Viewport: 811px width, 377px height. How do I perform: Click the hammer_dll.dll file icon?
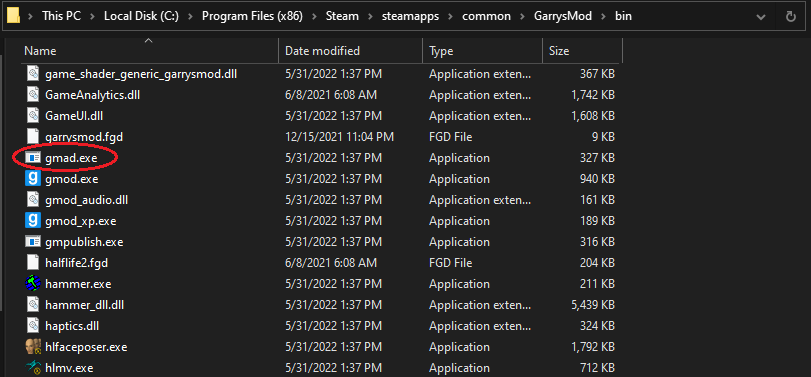point(33,305)
